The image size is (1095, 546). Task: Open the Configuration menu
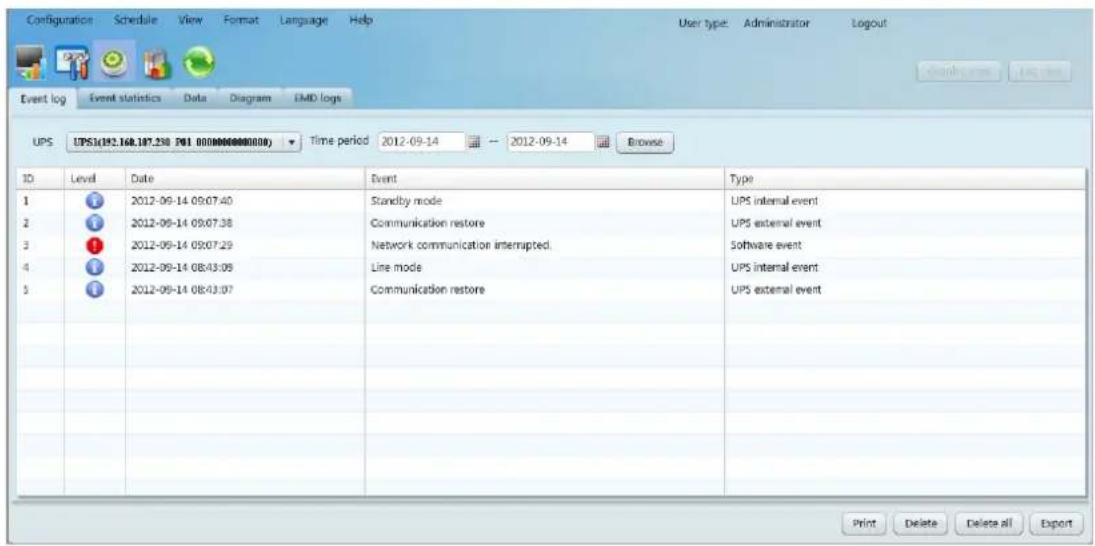60,22
